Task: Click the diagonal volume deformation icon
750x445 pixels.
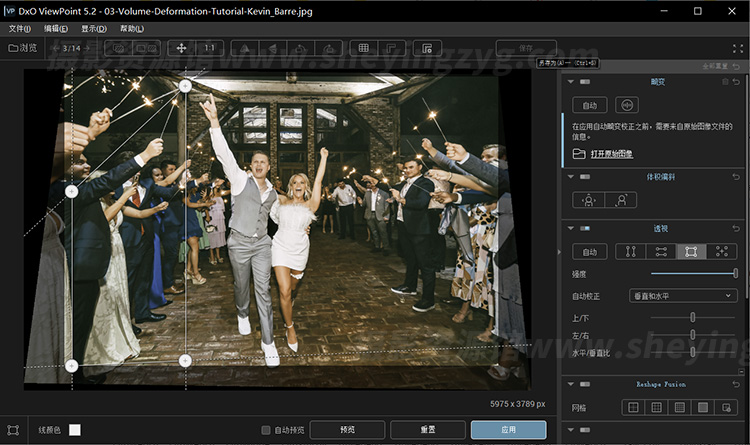Action: pos(622,200)
